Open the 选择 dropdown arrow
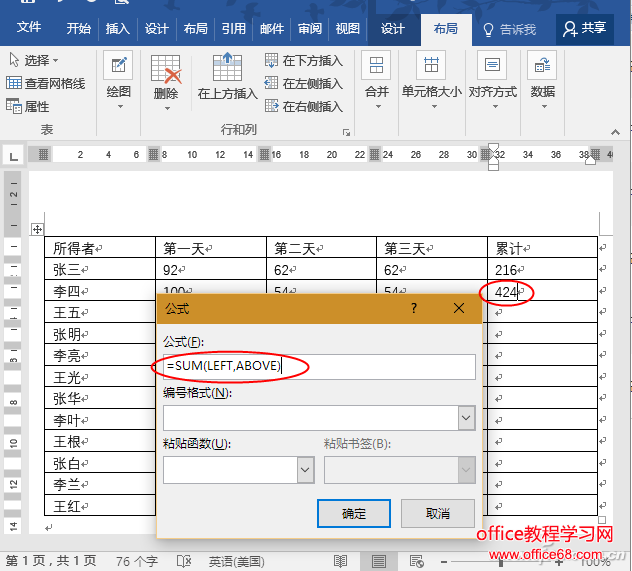Viewport: 632px width, 571px height. 56,60
